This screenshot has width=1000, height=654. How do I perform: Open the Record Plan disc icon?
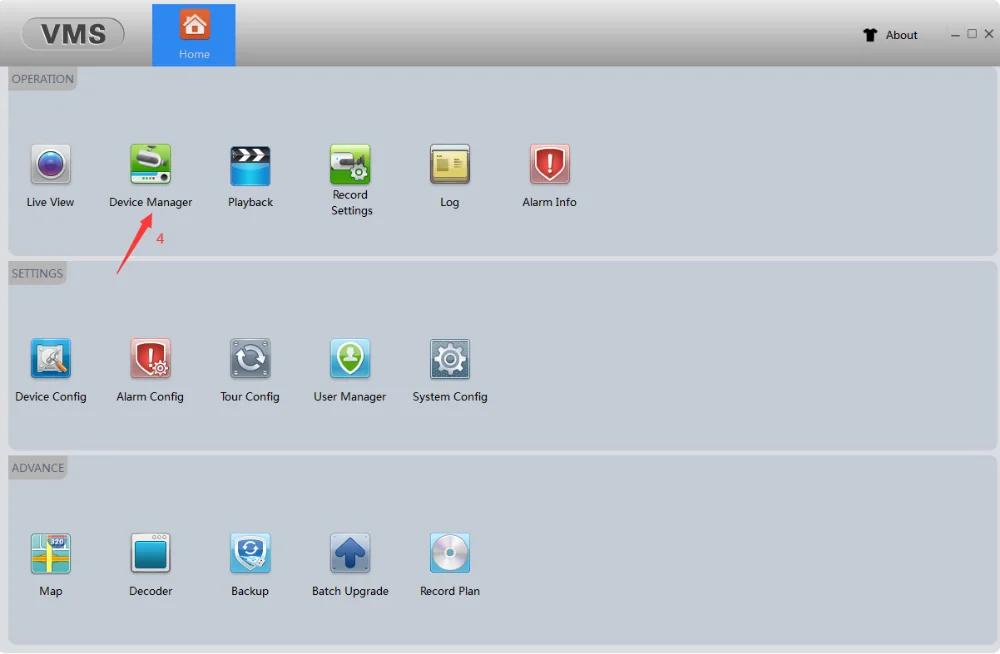450,553
